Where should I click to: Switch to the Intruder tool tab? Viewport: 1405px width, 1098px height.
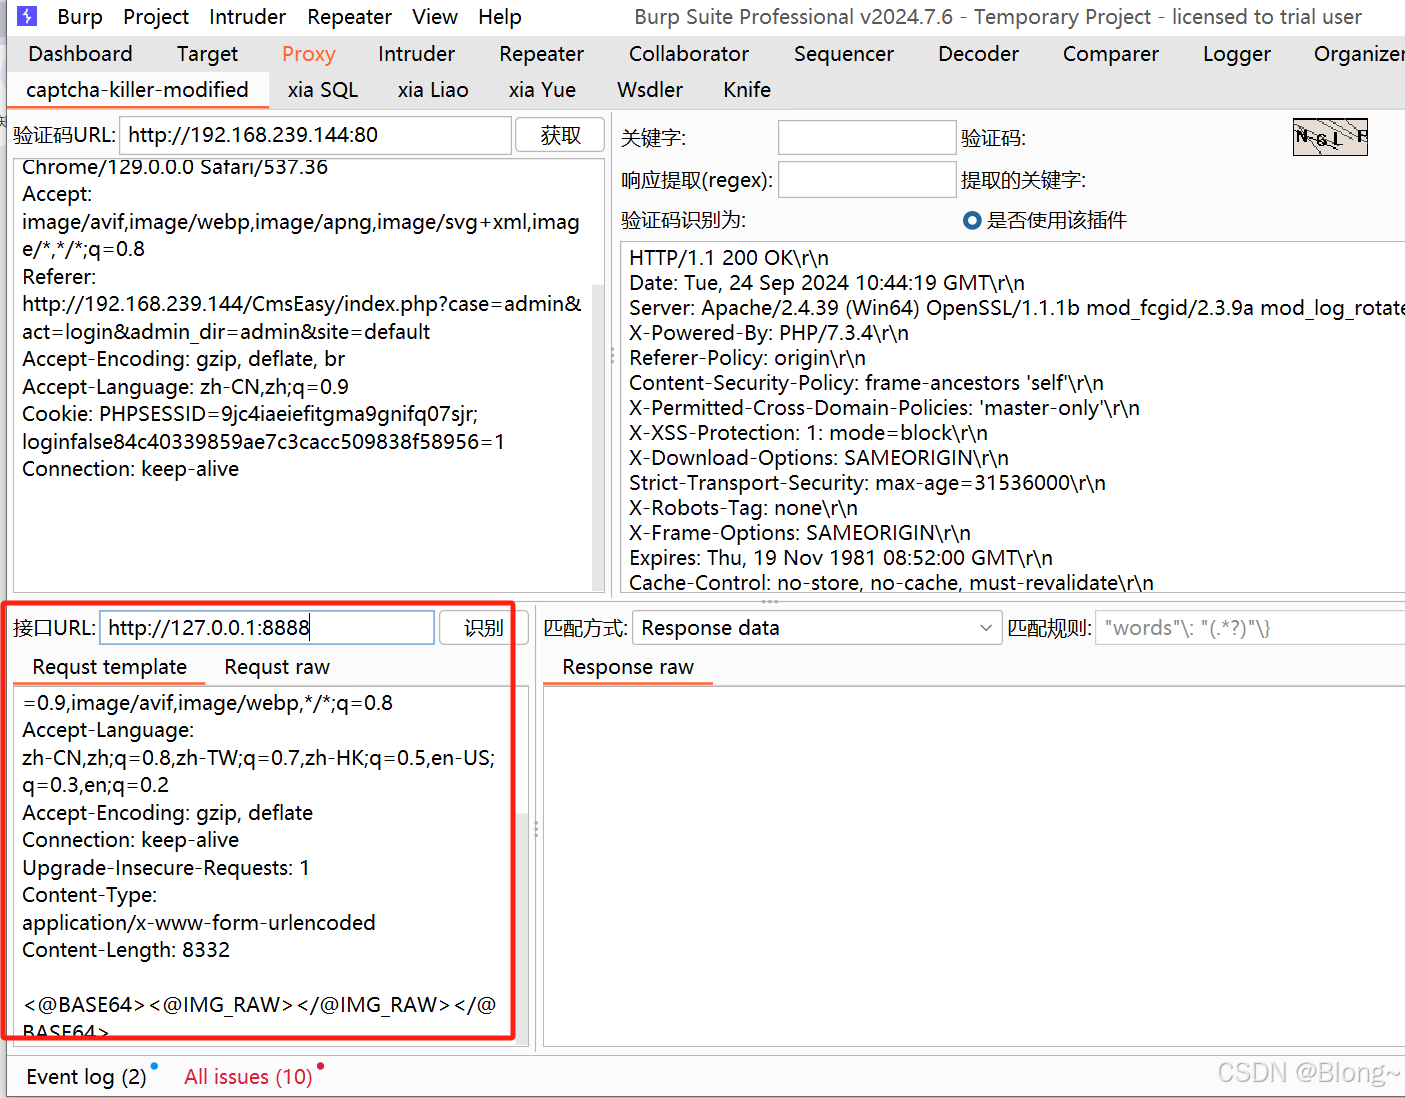coord(416,54)
